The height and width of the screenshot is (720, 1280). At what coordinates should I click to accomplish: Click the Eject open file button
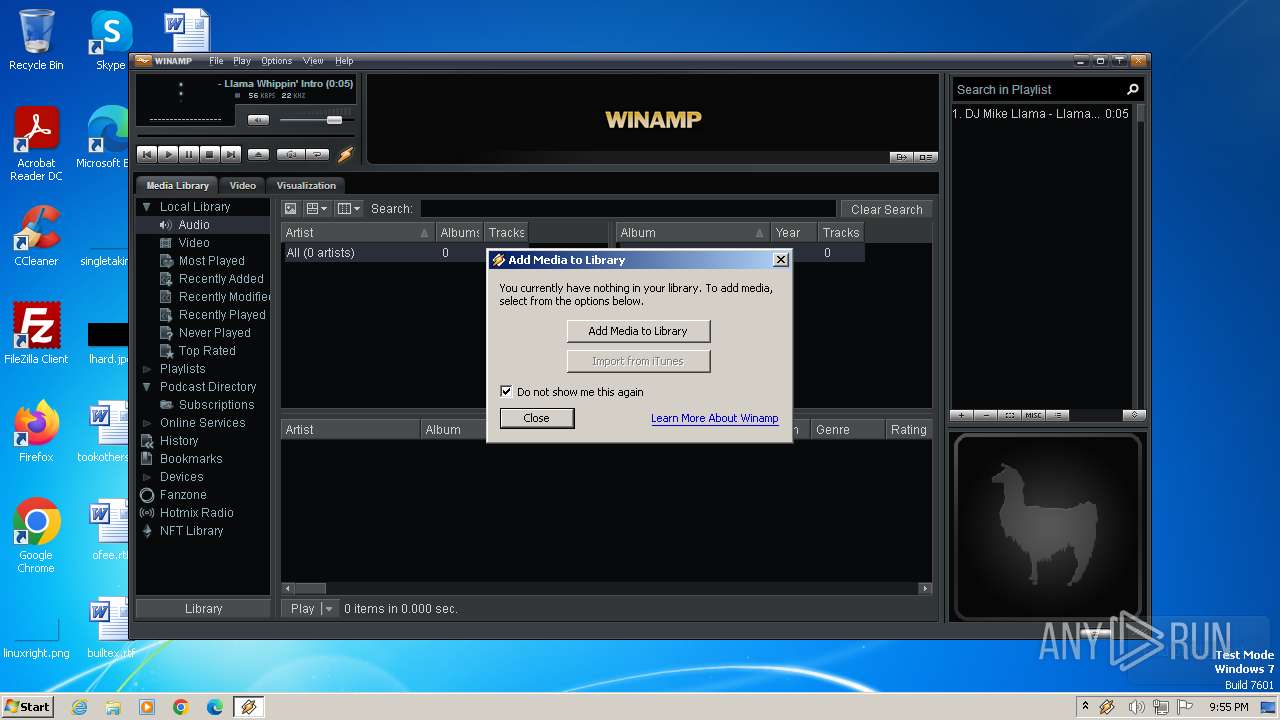(x=258, y=154)
